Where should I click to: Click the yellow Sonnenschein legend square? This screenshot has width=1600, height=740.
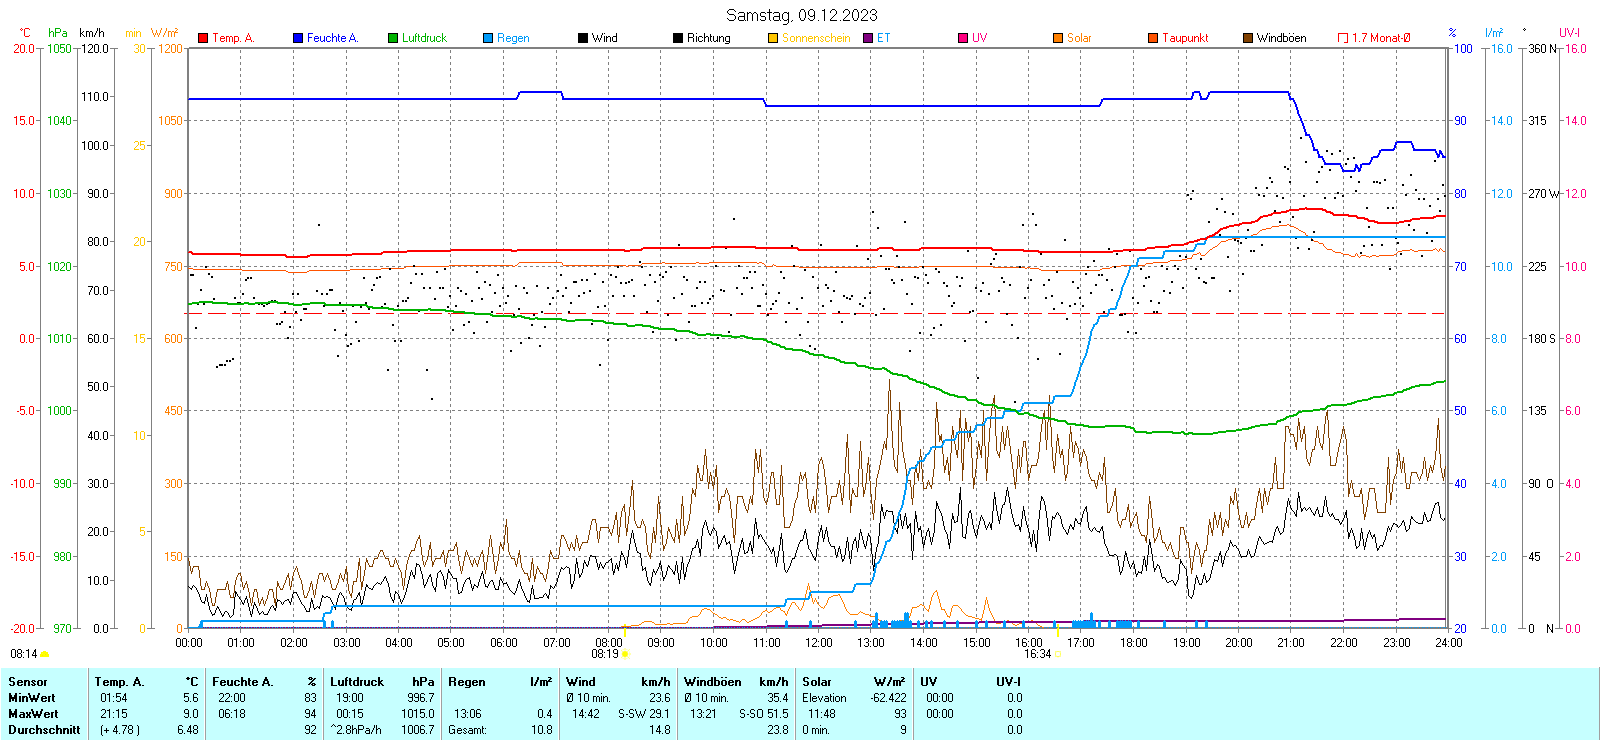coord(773,38)
